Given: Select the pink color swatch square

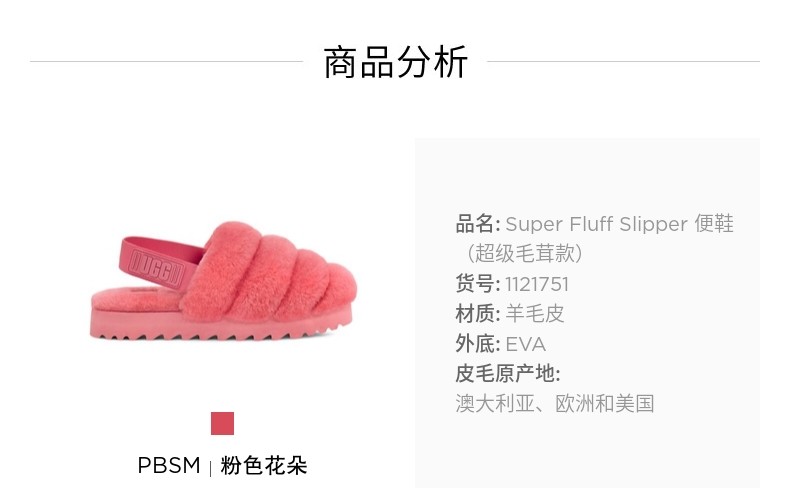Looking at the screenshot, I should [222, 423].
